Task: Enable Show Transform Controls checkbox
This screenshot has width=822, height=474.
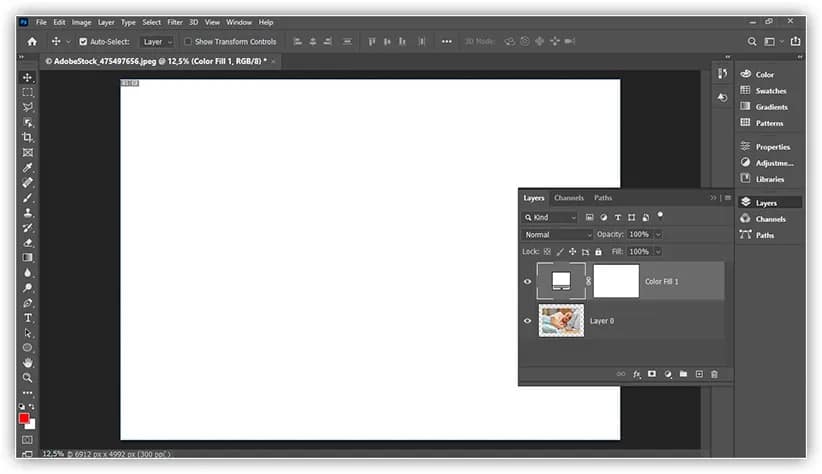Action: point(188,42)
